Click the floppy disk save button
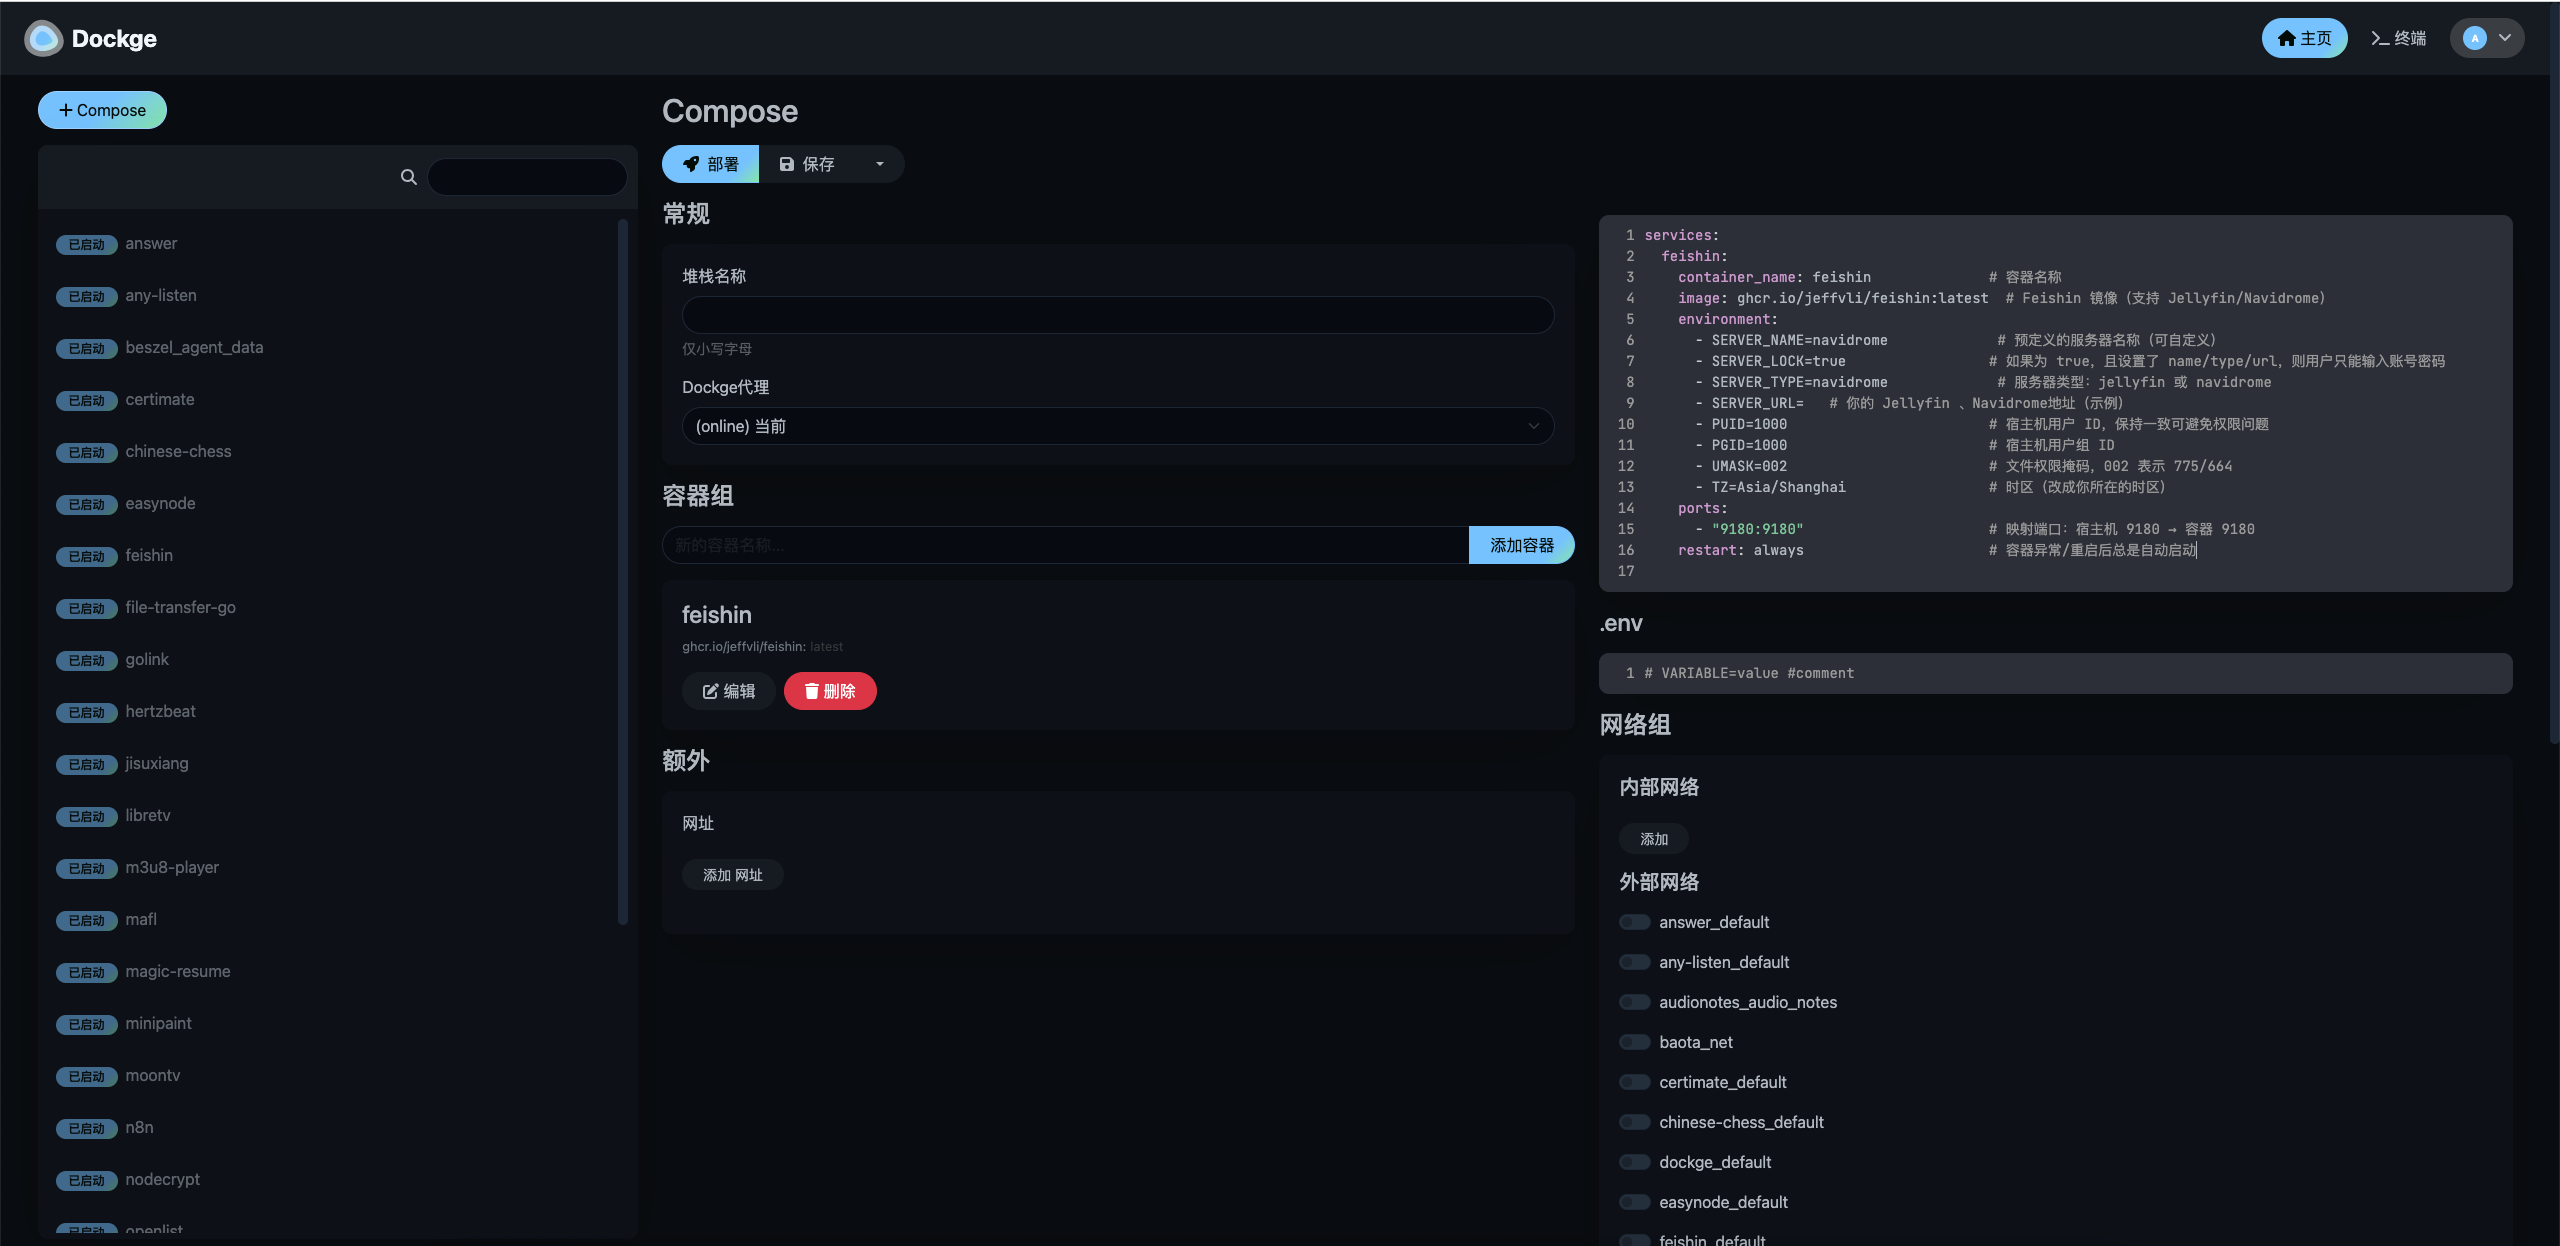Image resolution: width=2560 pixels, height=1246 pixels. 807,164
